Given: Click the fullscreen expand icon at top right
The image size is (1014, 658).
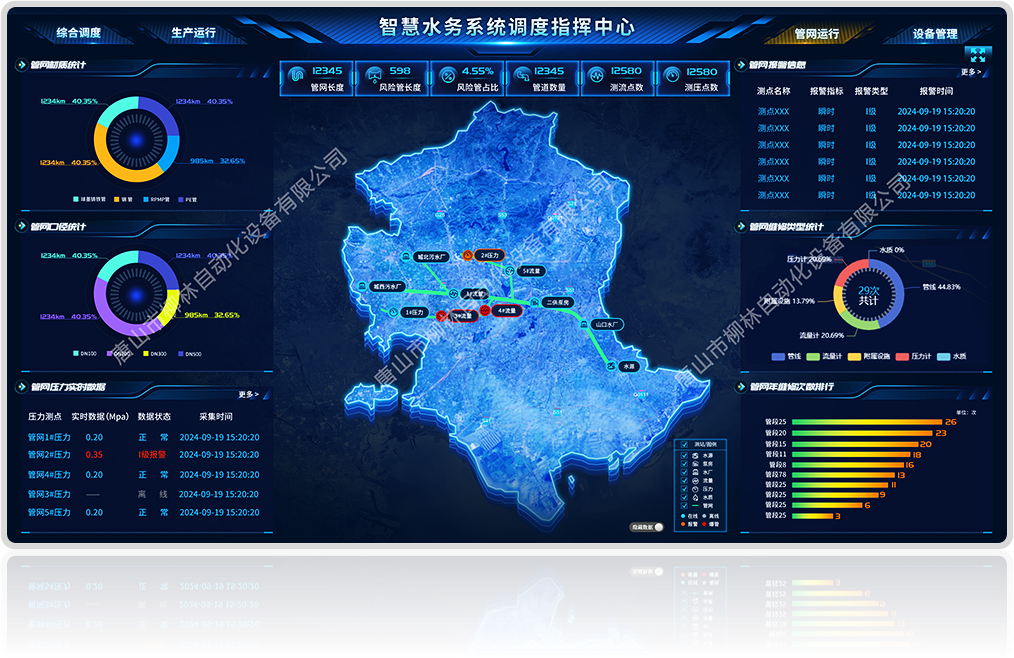Looking at the screenshot, I should (x=976, y=54).
